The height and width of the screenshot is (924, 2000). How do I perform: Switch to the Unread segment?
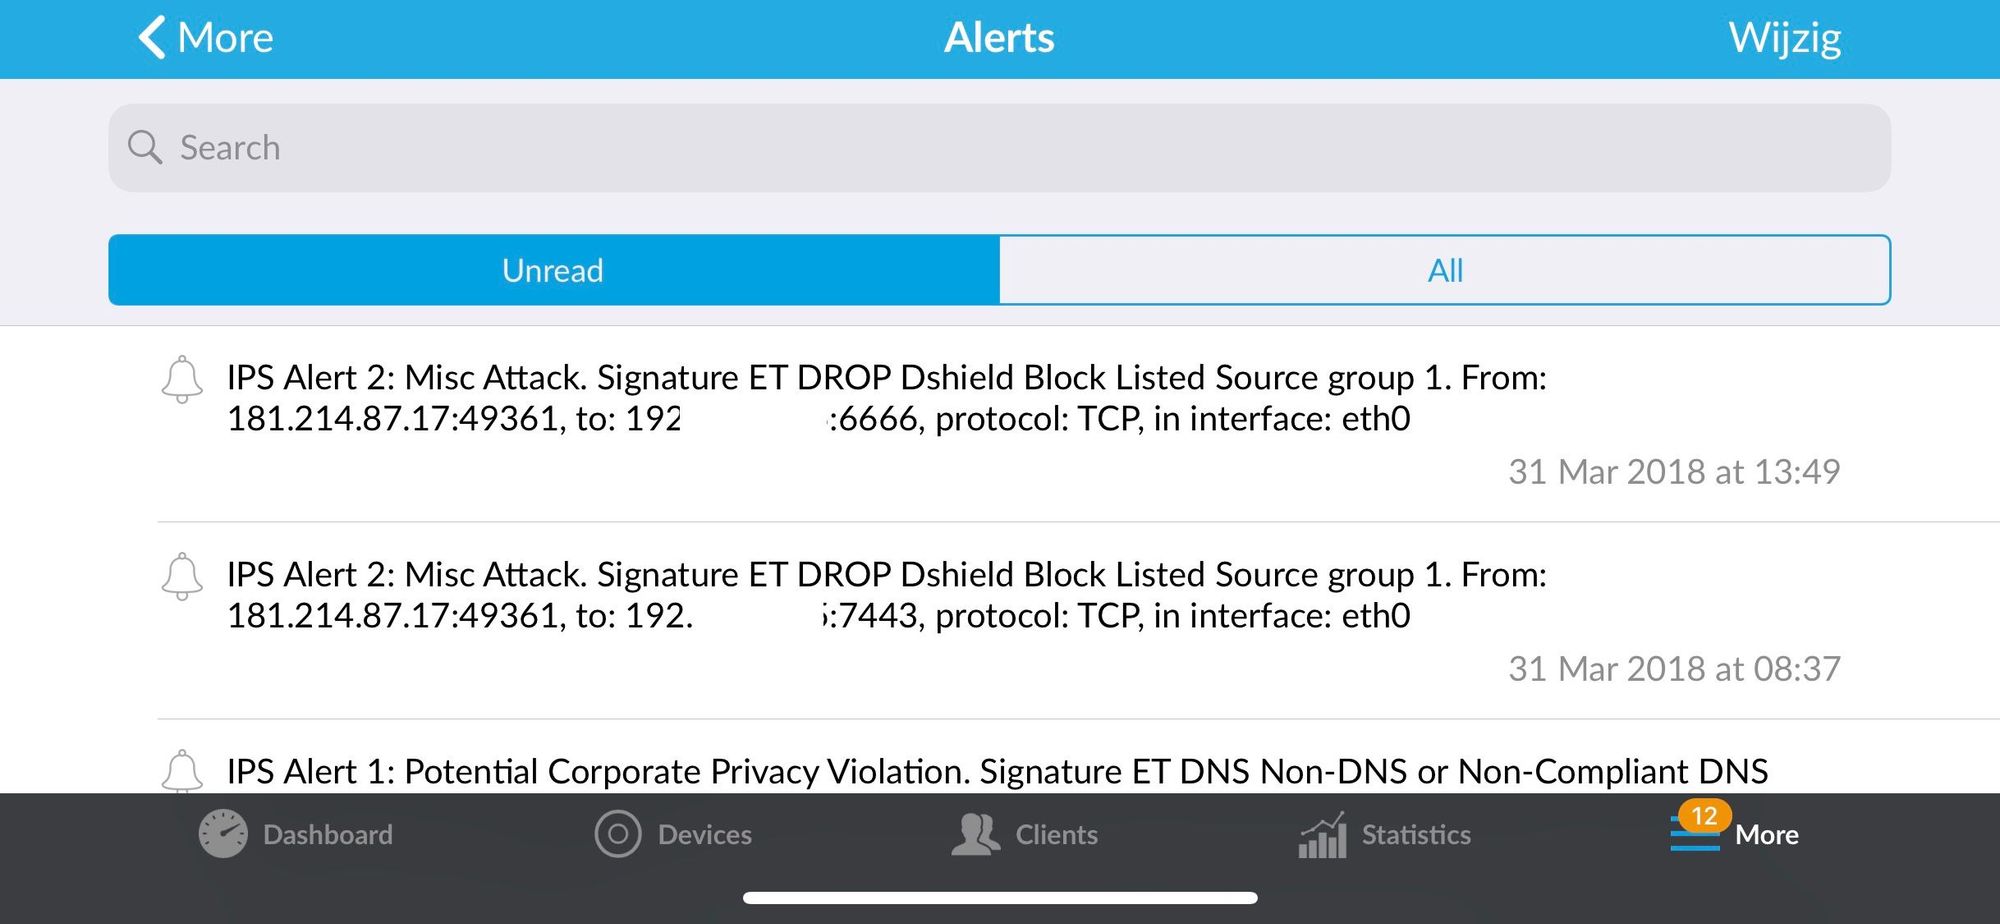(554, 270)
